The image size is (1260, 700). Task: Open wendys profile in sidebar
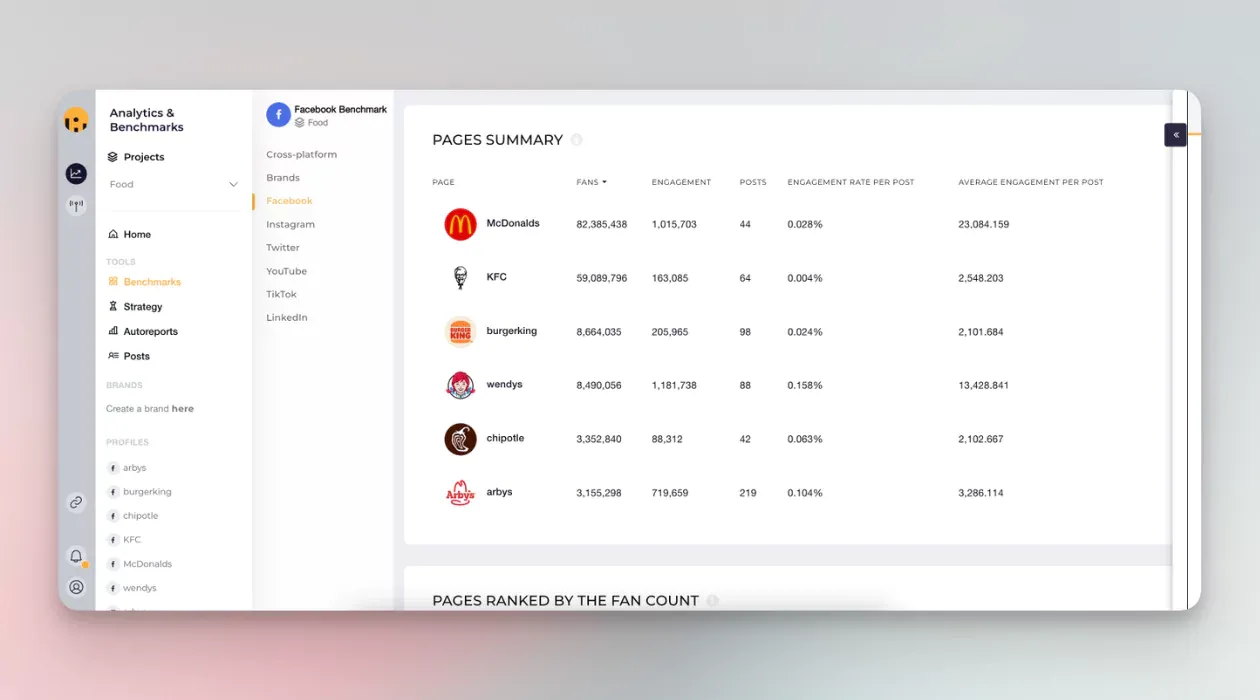coord(139,588)
